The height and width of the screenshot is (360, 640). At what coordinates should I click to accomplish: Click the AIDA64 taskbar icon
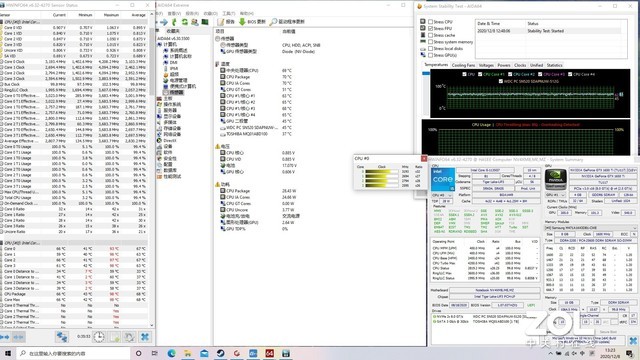tap(269, 353)
